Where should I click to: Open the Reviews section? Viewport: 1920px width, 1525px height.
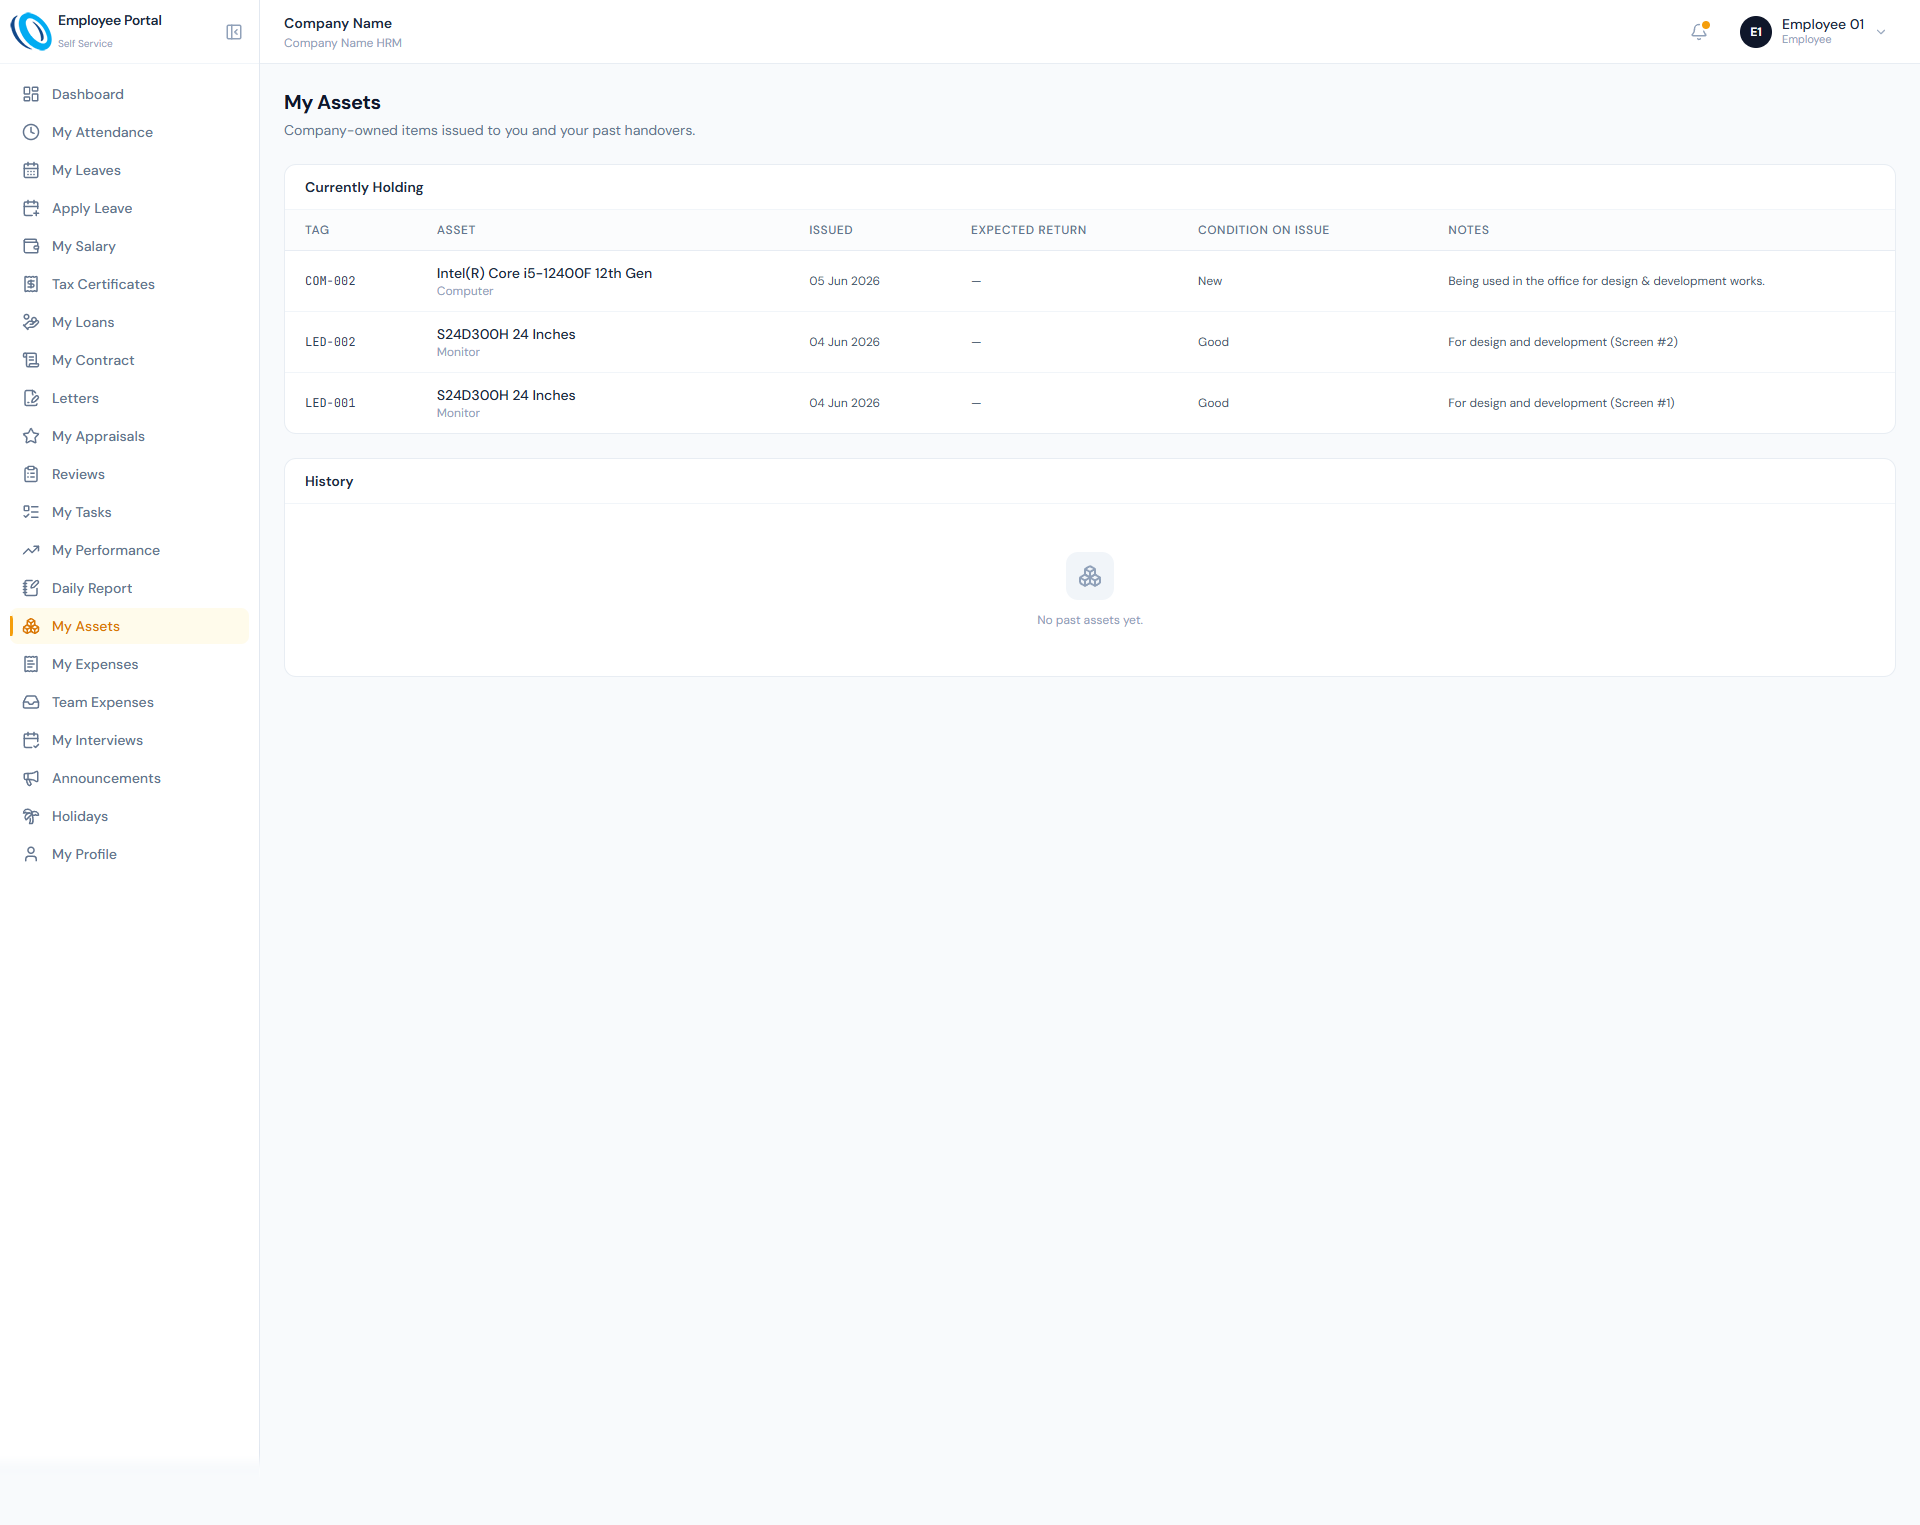(x=130, y=474)
